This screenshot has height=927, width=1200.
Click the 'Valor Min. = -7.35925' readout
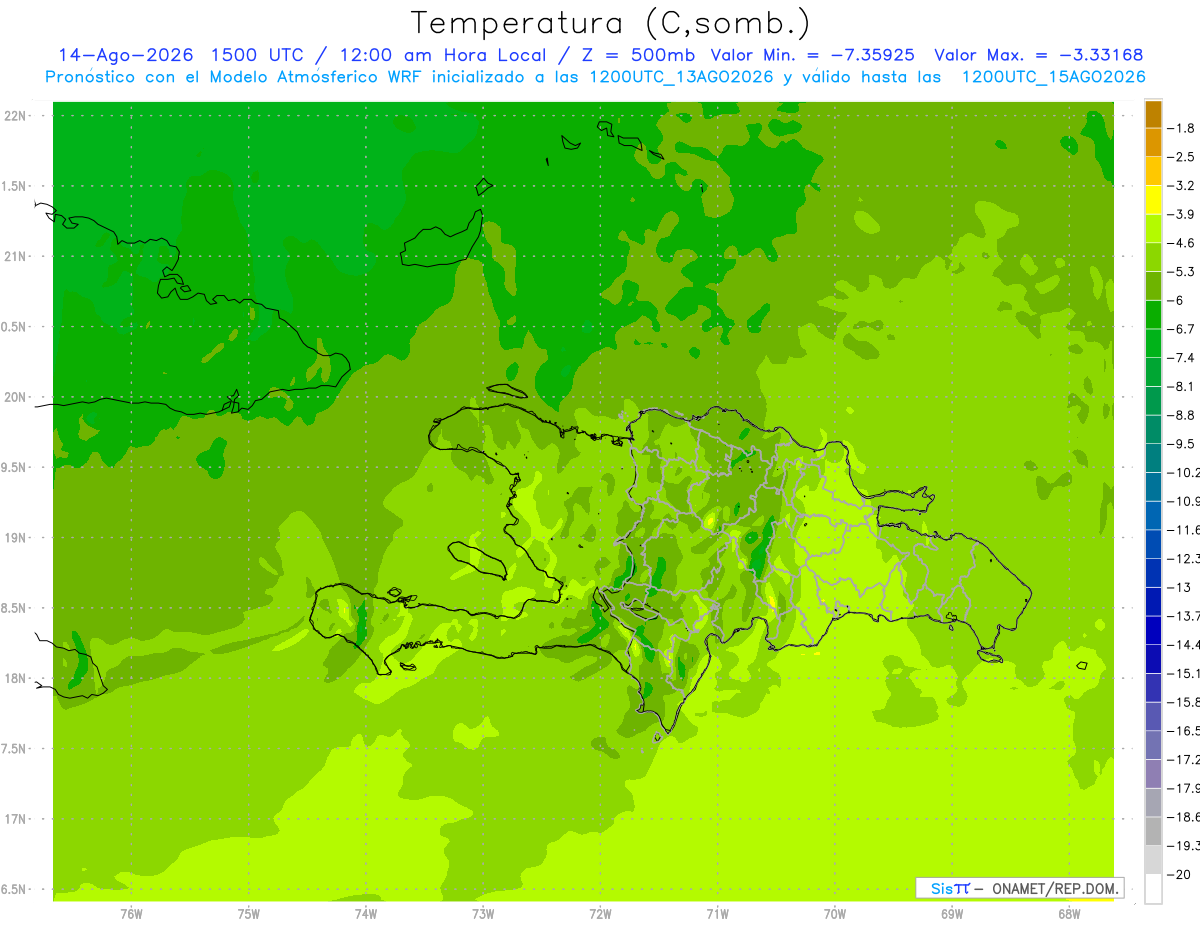(x=812, y=55)
